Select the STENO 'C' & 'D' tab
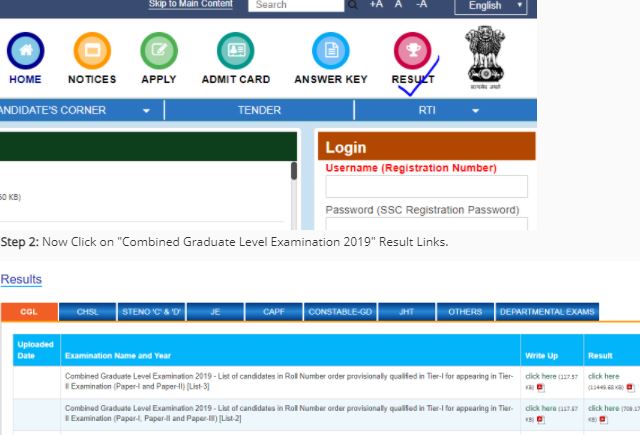Viewport: 640px width, 435px height. click(151, 312)
